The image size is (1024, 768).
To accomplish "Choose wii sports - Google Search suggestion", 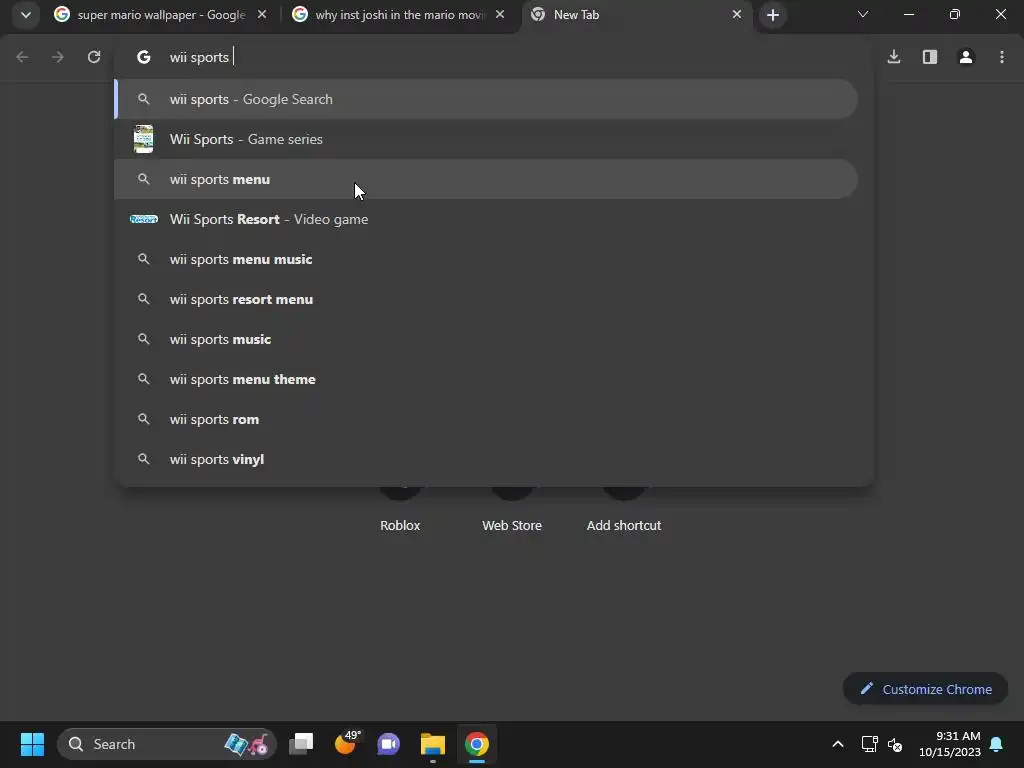I will (x=486, y=99).
